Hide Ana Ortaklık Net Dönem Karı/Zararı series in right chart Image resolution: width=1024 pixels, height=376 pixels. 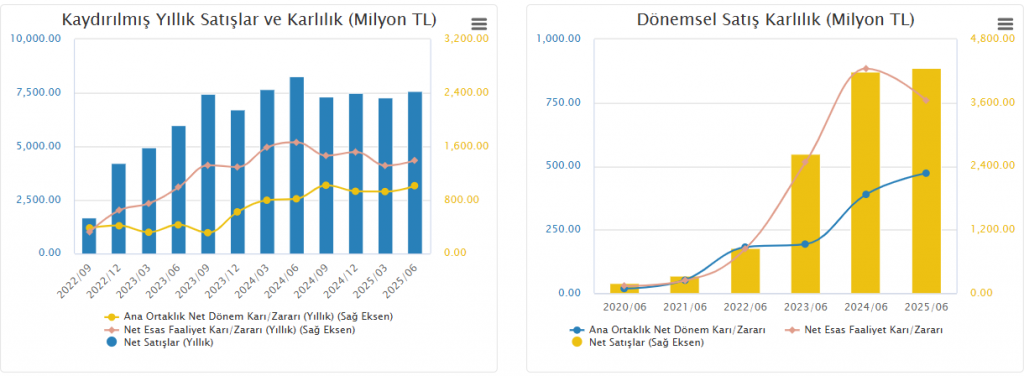pyautogui.click(x=667, y=330)
